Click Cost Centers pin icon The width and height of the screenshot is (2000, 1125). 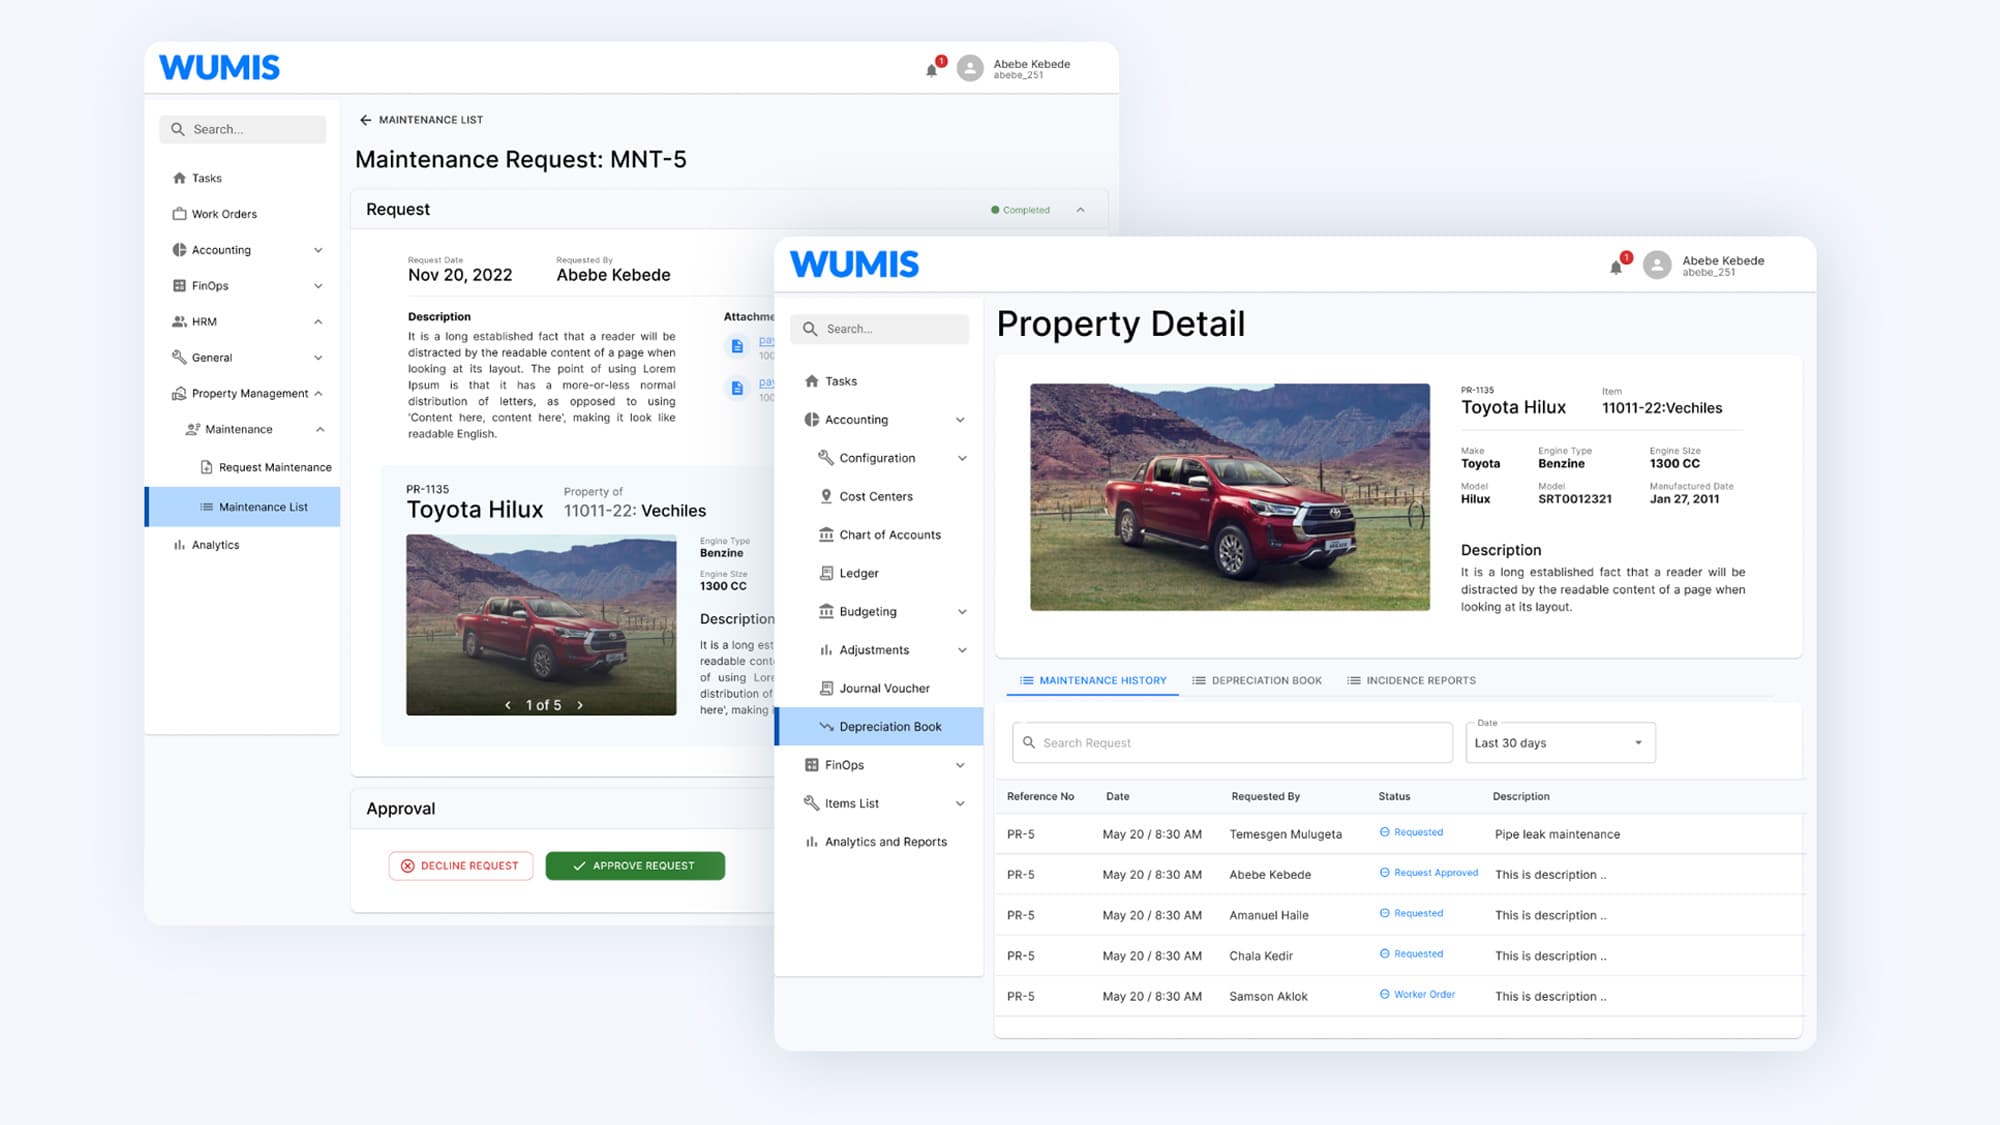[x=826, y=496]
